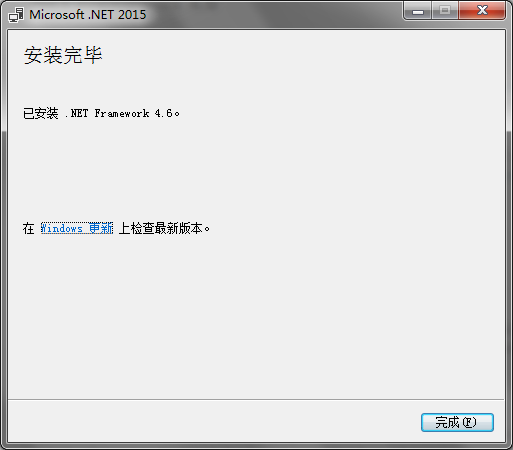Image resolution: width=513 pixels, height=450 pixels.
Task: Click the .NET Framework product name text
Action: tap(107, 113)
